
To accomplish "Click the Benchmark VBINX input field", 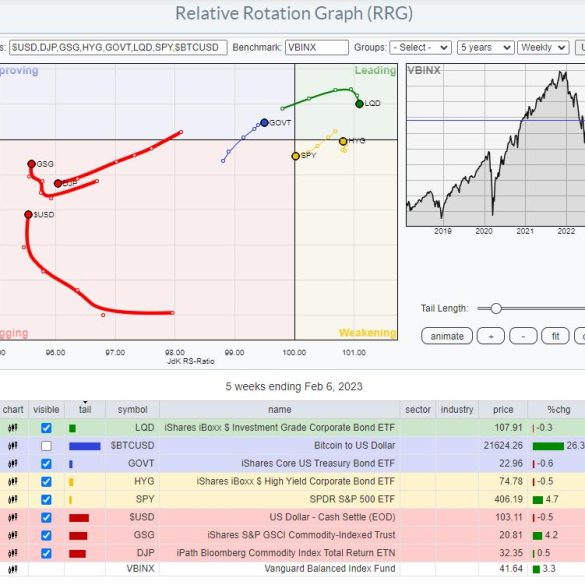I will coord(317,48).
